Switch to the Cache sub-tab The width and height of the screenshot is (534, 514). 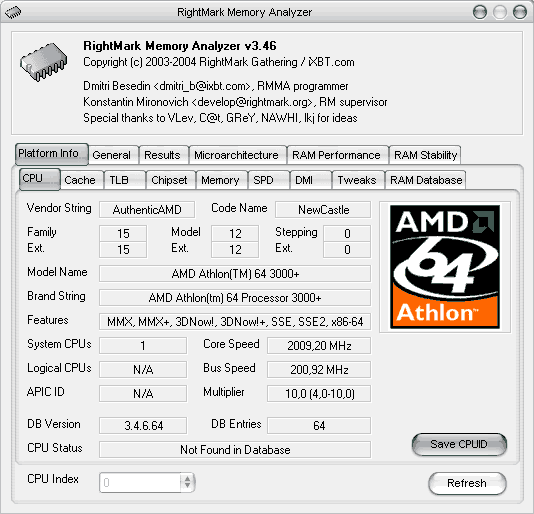pyautogui.click(x=80, y=180)
